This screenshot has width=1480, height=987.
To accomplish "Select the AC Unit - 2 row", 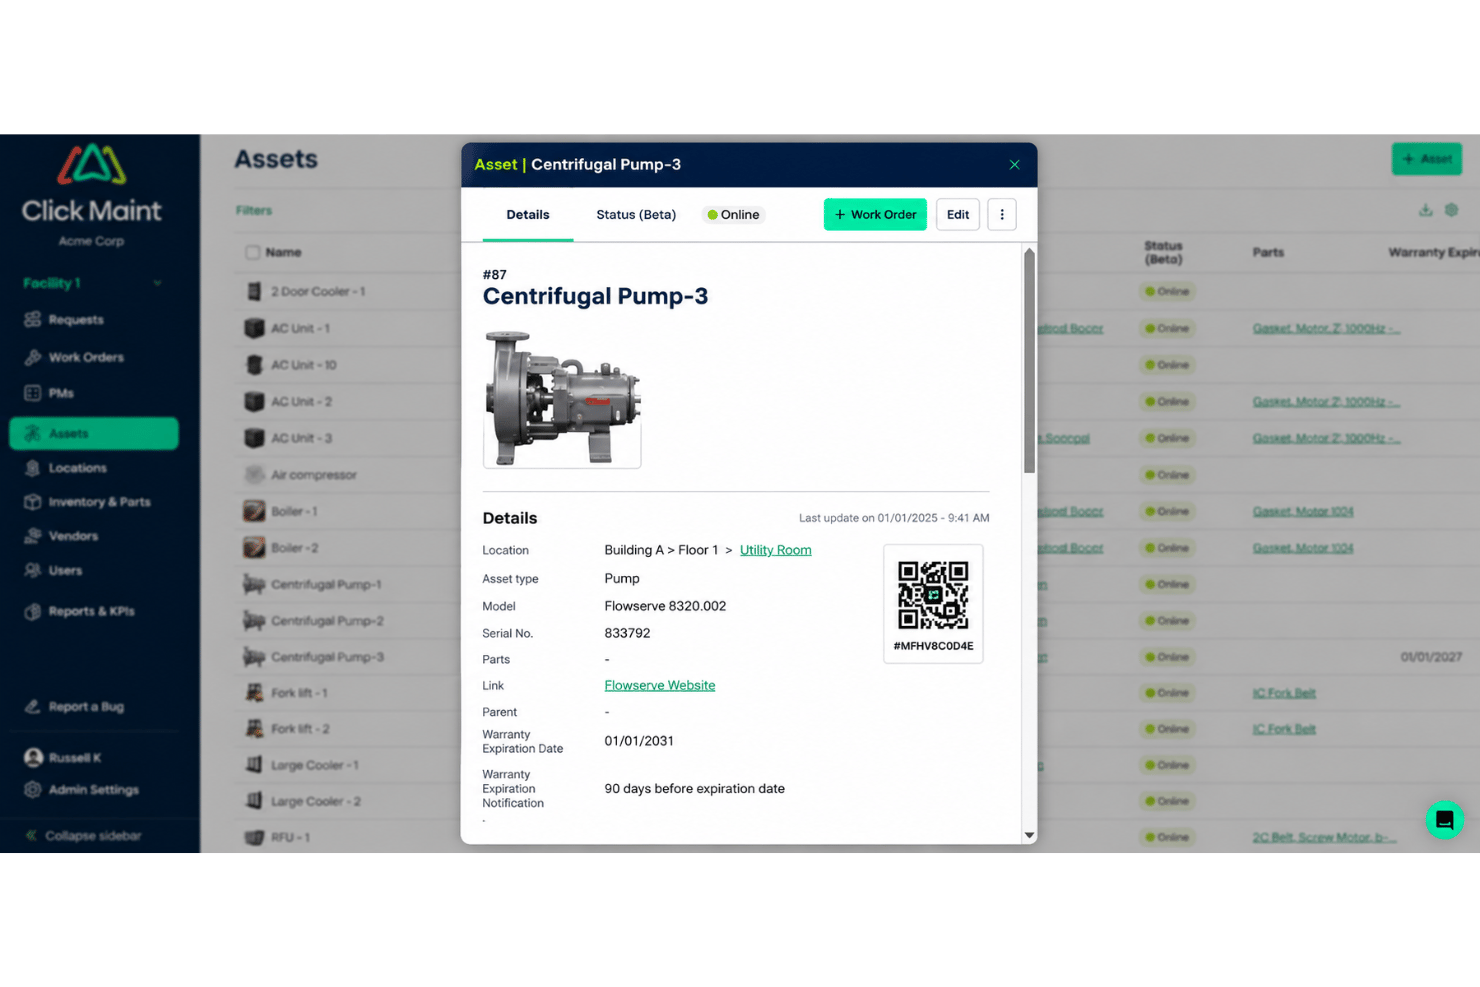I will coord(301,402).
